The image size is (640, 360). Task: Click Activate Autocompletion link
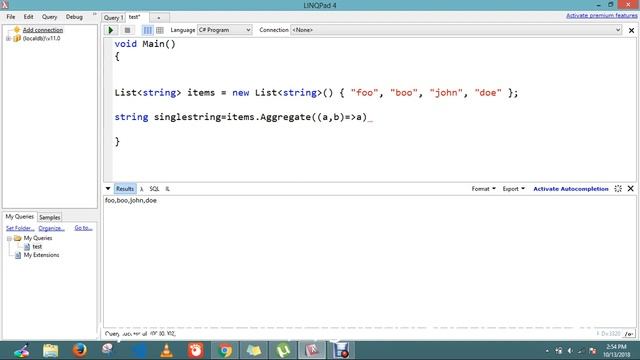point(571,189)
